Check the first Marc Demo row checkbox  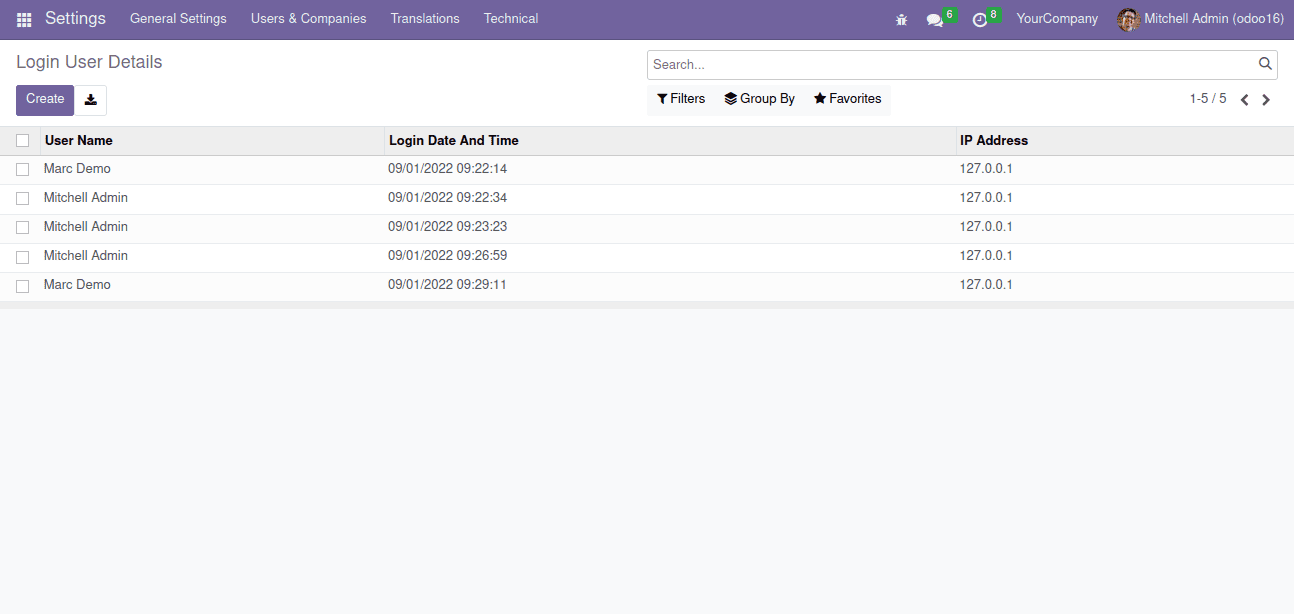tap(23, 170)
